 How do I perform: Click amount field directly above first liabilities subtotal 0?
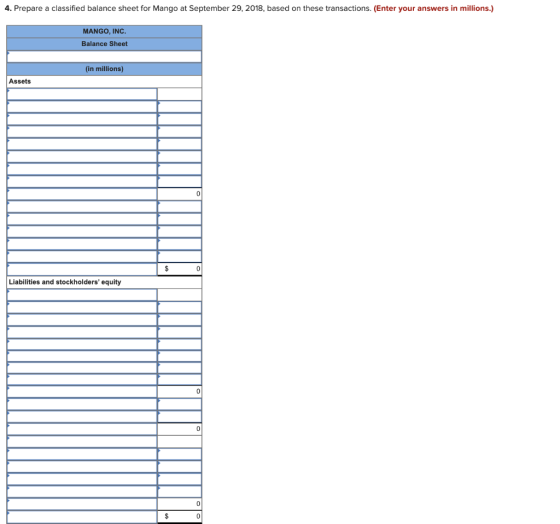179,379
